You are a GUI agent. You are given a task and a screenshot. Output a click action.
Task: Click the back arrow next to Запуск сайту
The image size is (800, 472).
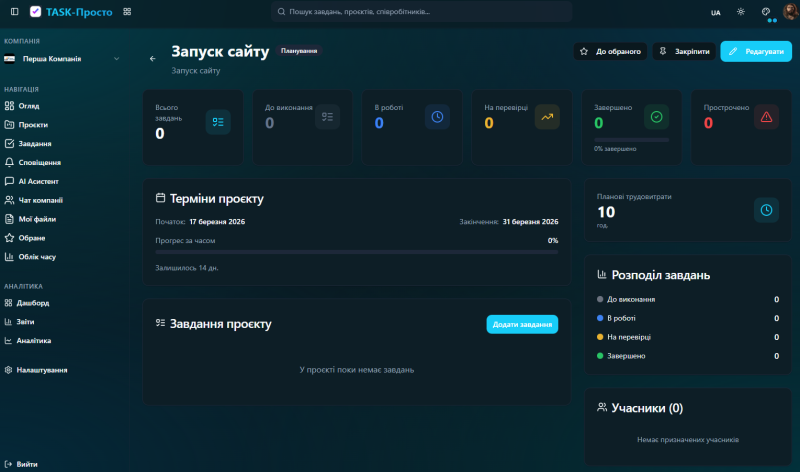153,59
